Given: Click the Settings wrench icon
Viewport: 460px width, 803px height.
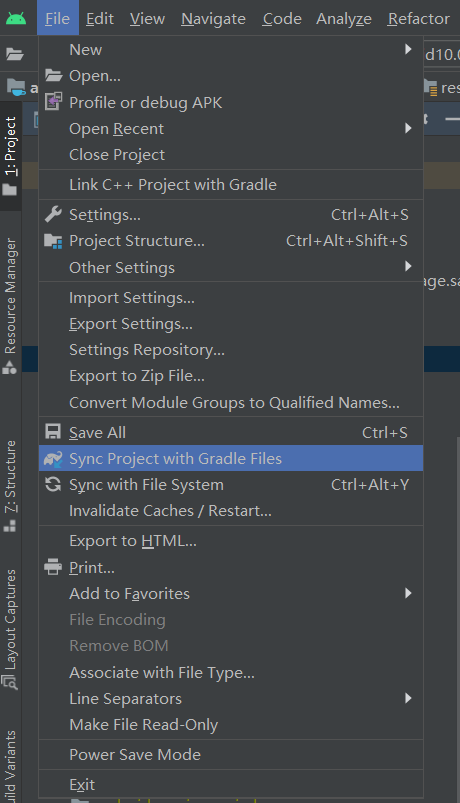Looking at the screenshot, I should point(53,214).
